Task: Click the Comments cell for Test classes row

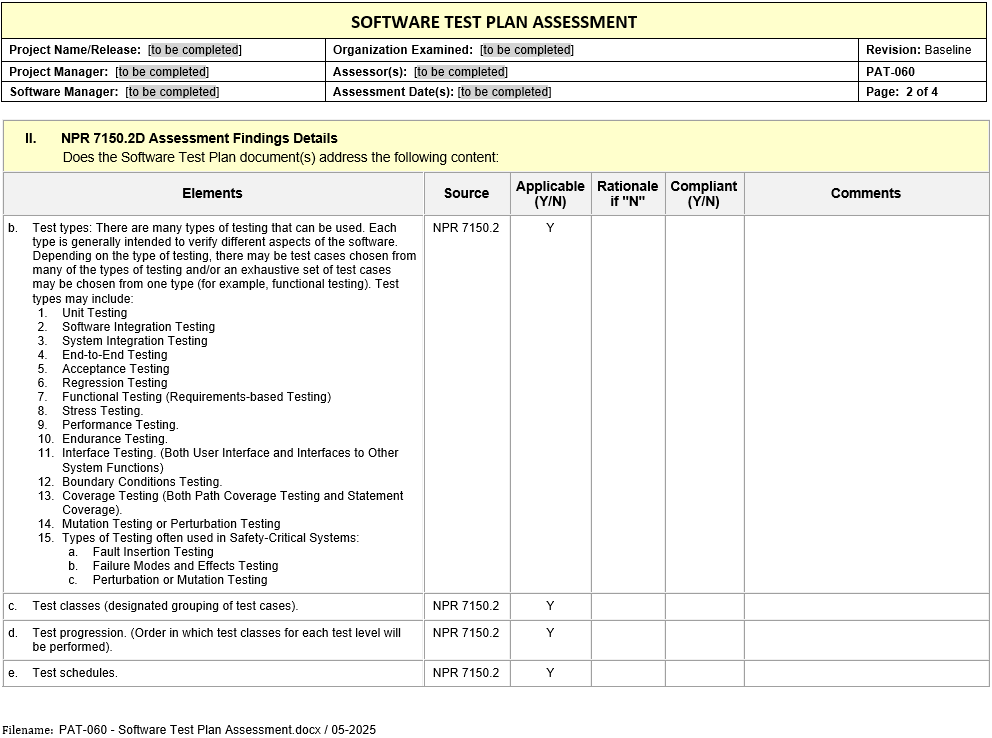Action: tap(866, 606)
